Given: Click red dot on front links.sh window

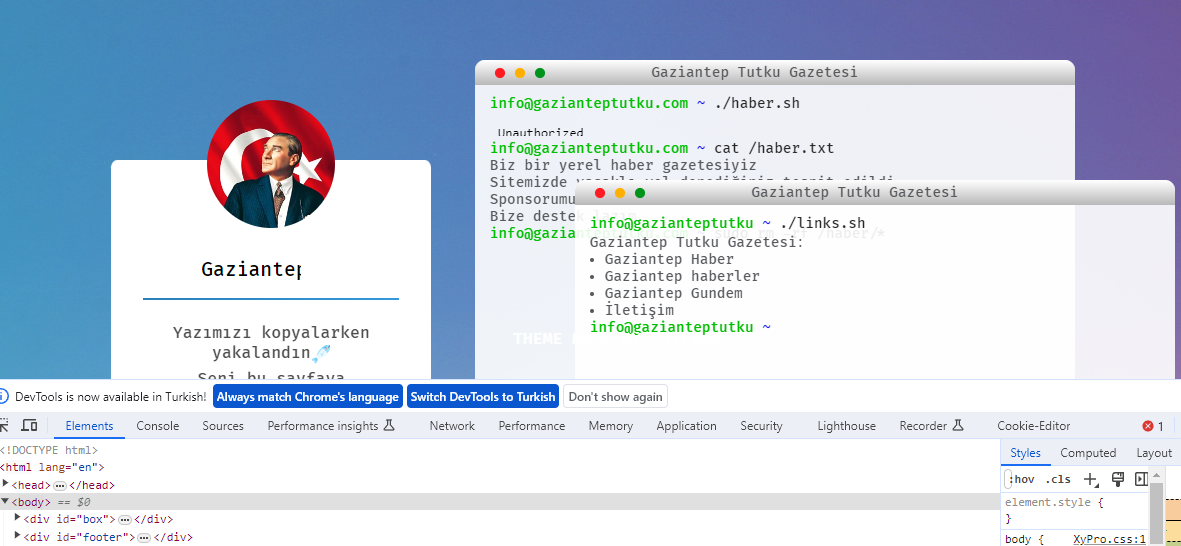Looking at the screenshot, I should pos(600,193).
